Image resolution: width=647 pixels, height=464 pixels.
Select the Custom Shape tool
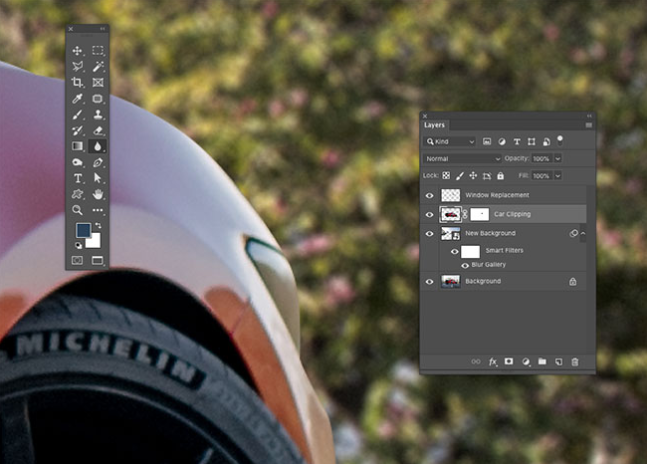(77, 194)
